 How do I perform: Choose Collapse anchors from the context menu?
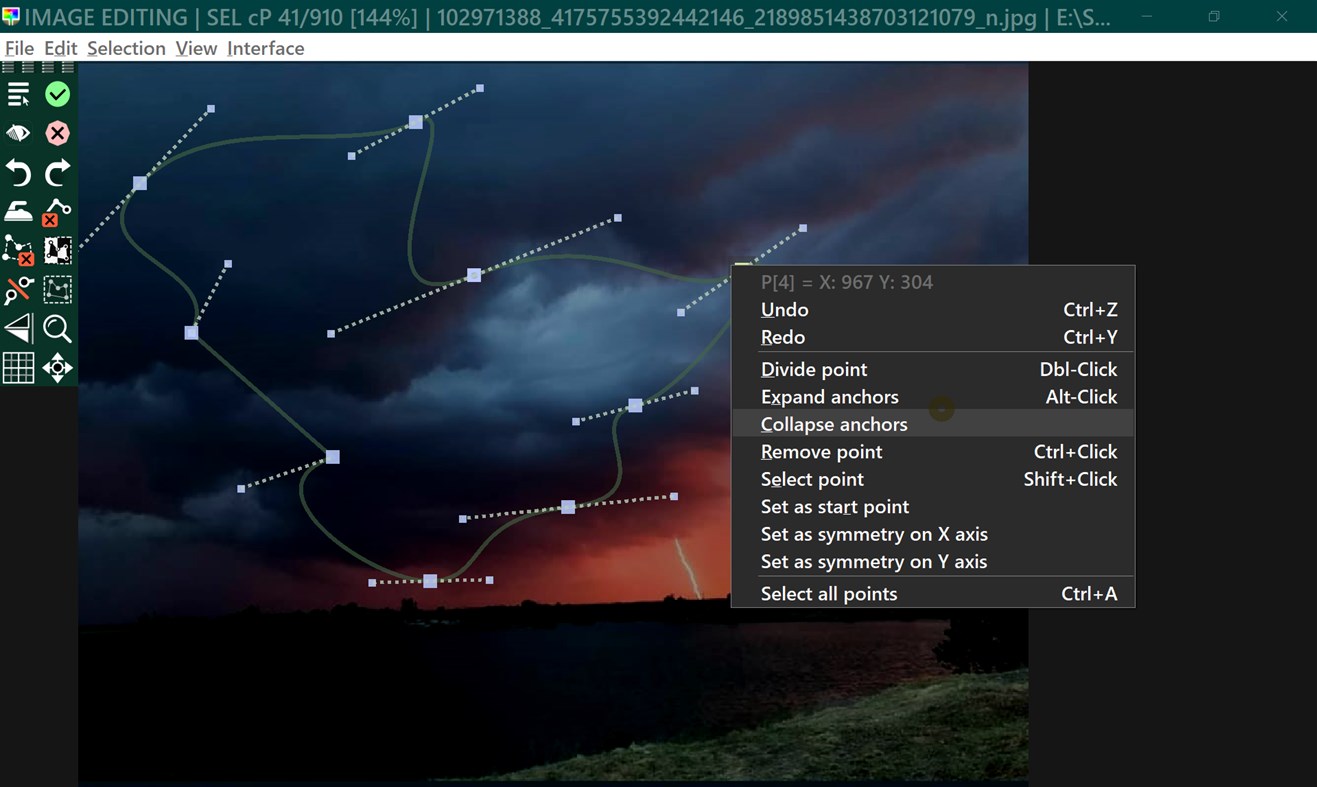click(834, 424)
